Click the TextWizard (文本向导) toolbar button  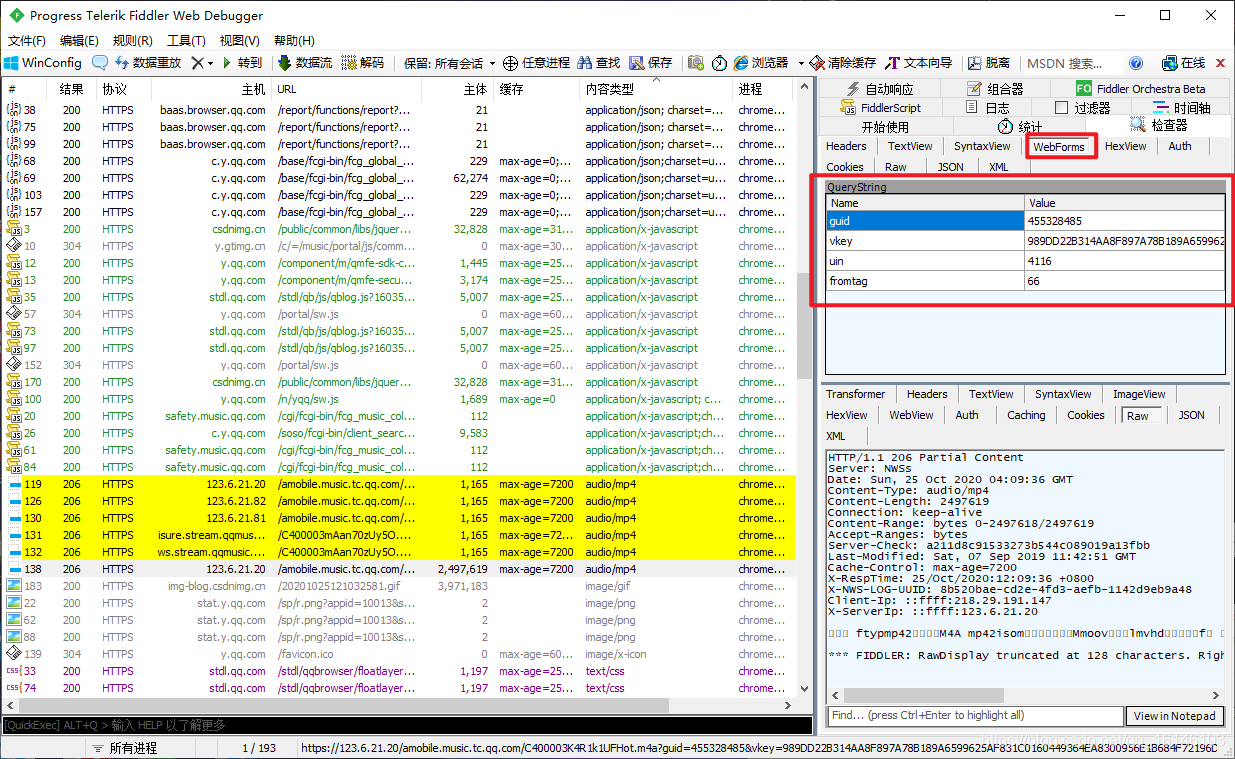pos(919,62)
